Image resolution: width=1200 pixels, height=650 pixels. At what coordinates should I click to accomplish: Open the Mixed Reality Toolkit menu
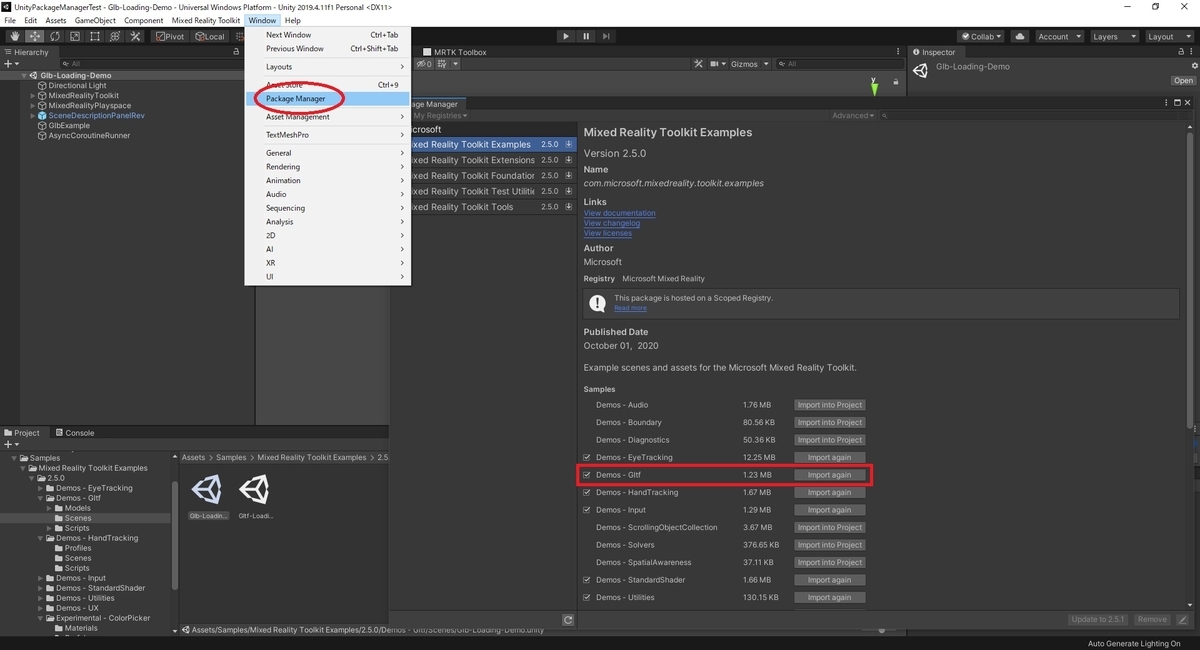206,20
